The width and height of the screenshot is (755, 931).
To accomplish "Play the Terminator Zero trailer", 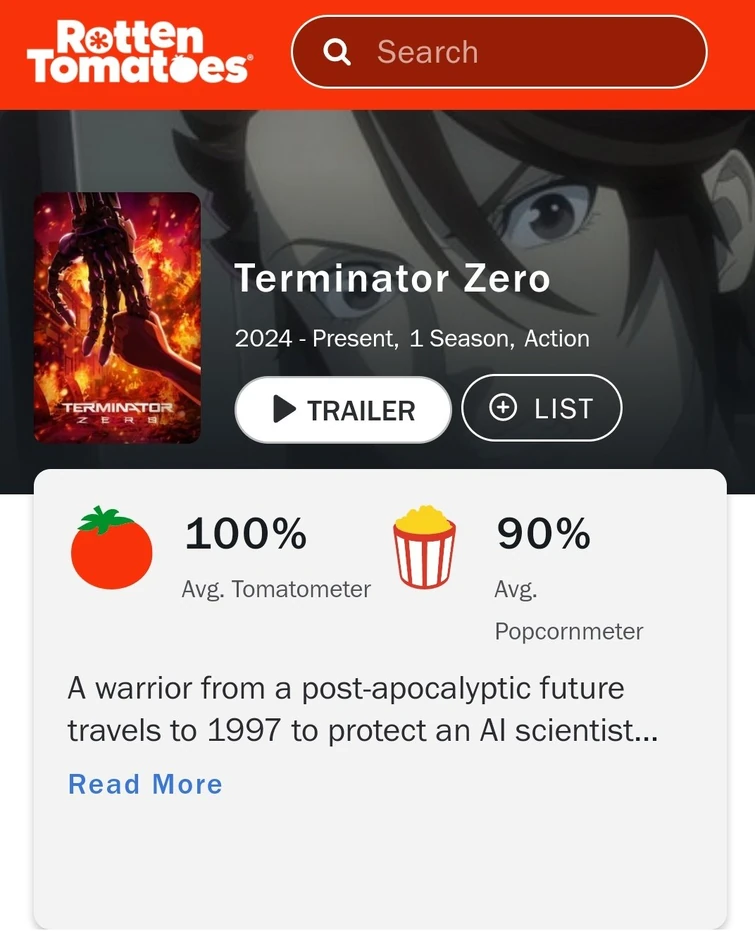I will click(343, 410).
